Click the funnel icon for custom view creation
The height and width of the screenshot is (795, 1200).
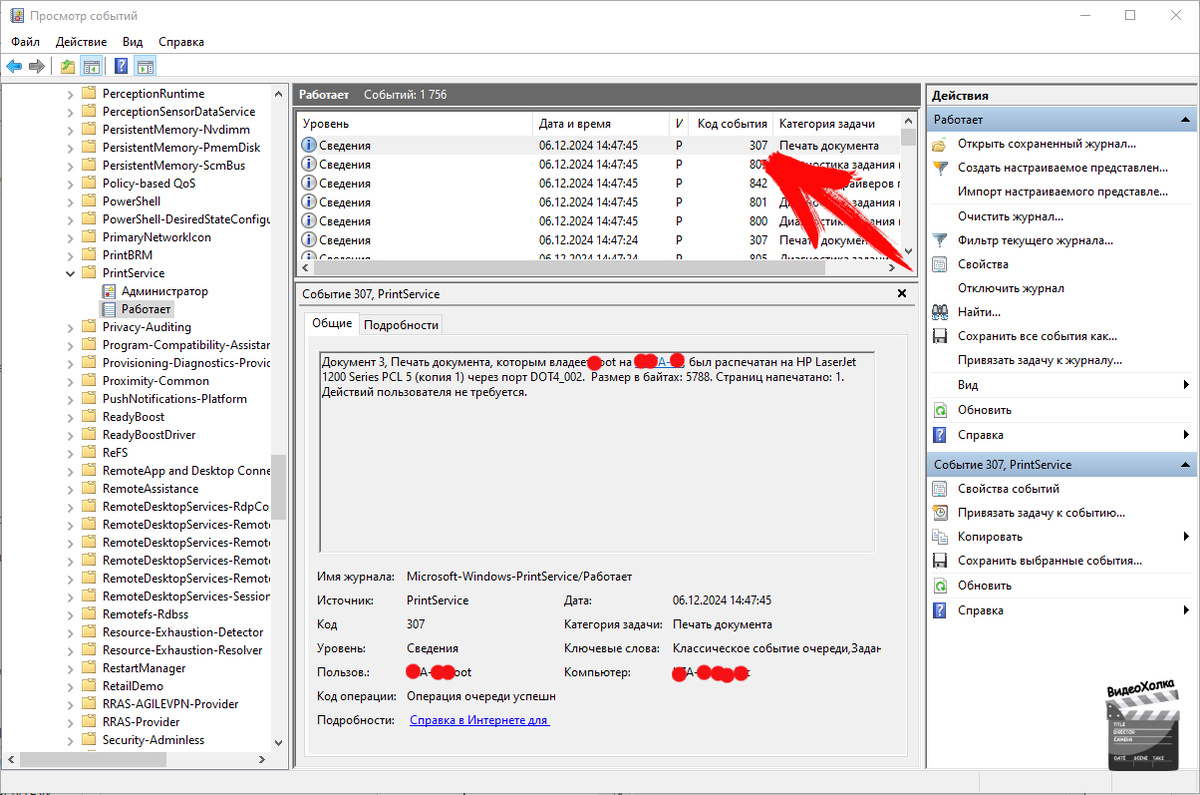click(x=939, y=168)
